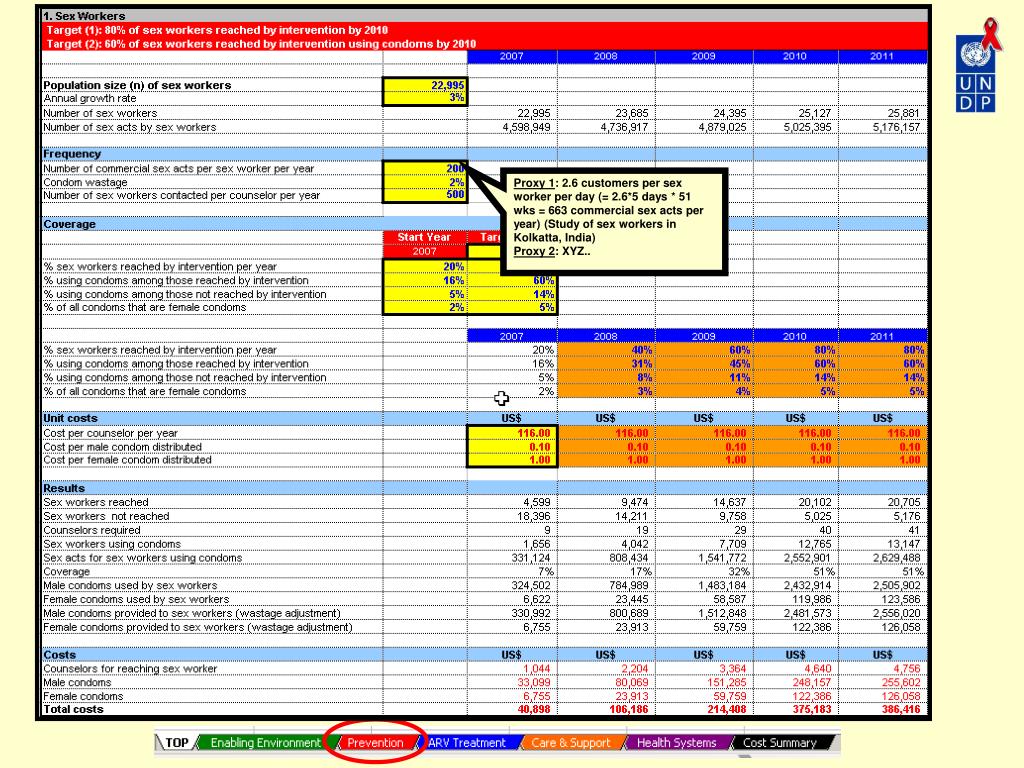Open the Enabling Environment sheet tab
Image resolution: width=1024 pixels, height=768 pixels.
(x=264, y=743)
